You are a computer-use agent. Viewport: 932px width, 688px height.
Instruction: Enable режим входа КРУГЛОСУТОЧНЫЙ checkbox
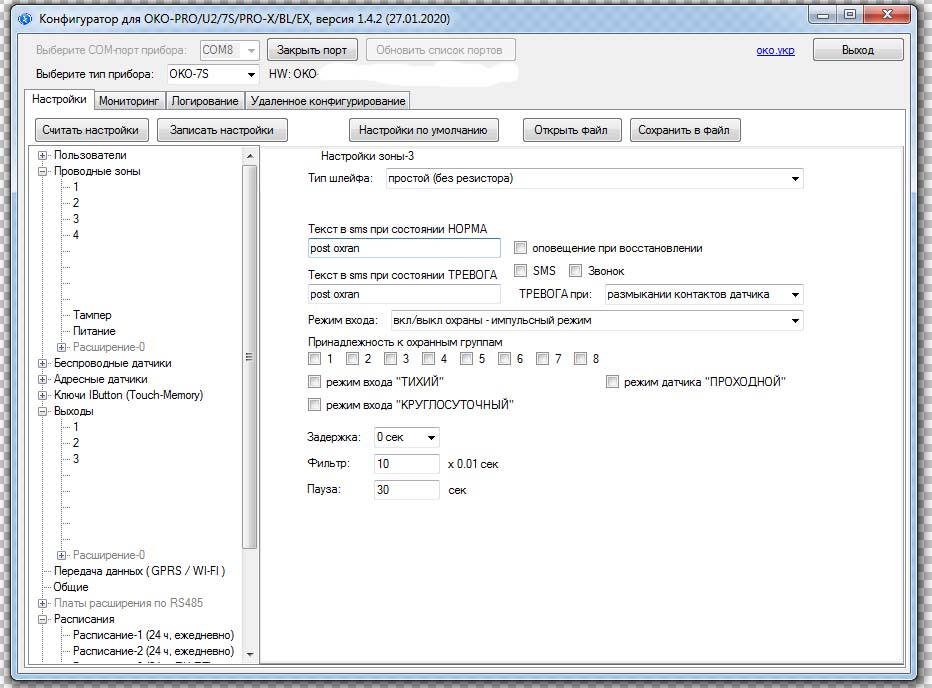[x=314, y=405]
